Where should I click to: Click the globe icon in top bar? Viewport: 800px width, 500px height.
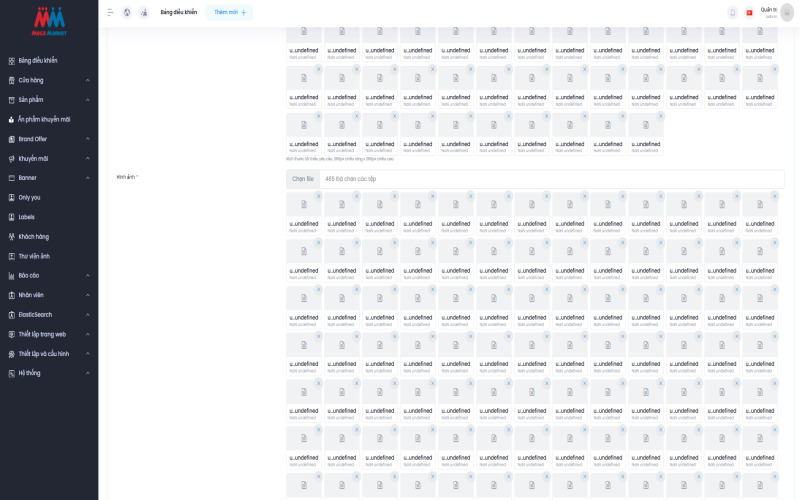[x=127, y=12]
